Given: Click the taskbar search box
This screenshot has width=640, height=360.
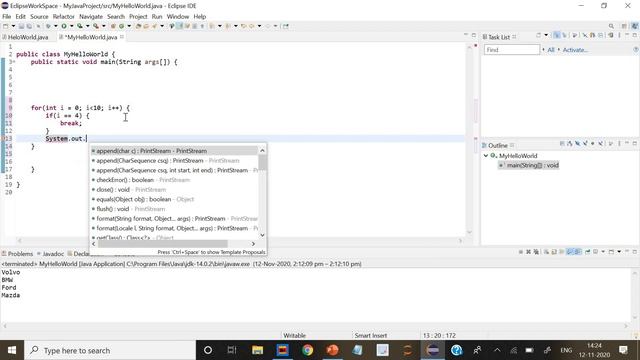Looking at the screenshot, I should (x=110, y=350).
